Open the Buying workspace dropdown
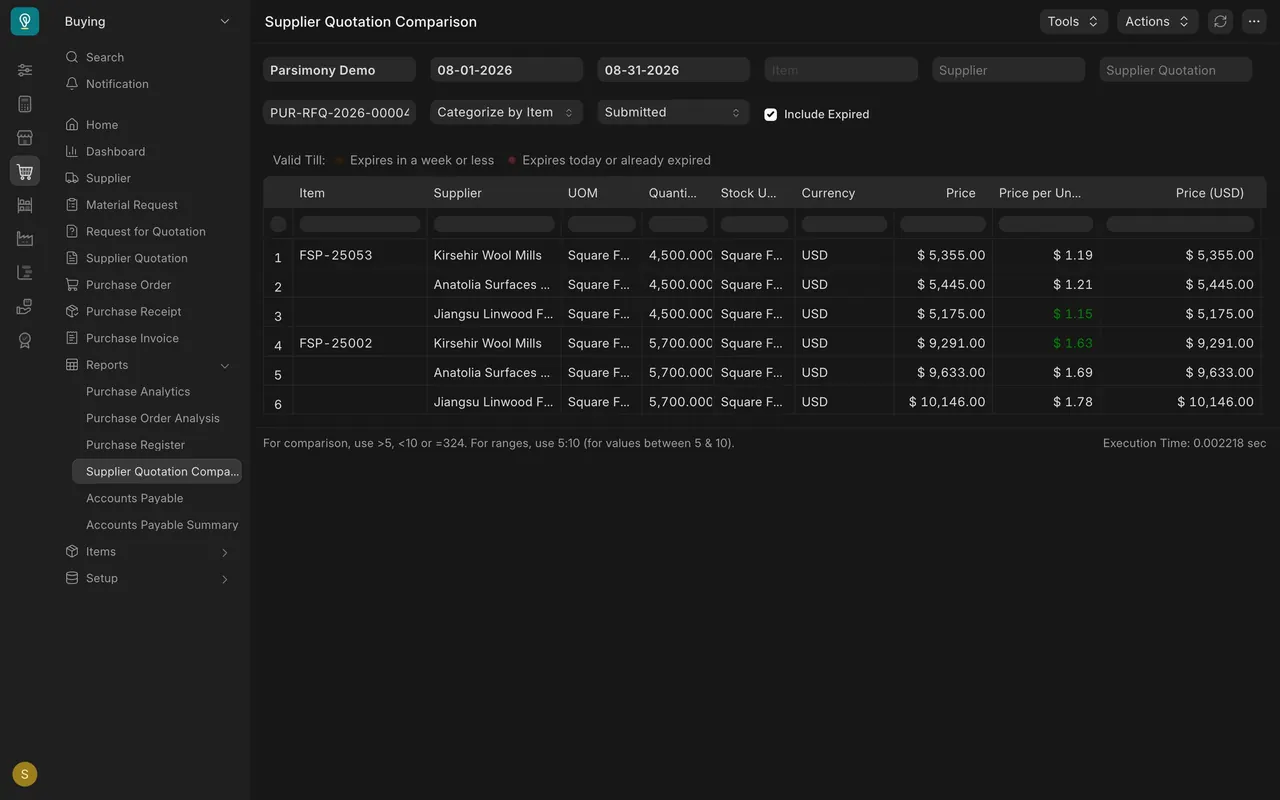1280x800 pixels. tap(147, 21)
